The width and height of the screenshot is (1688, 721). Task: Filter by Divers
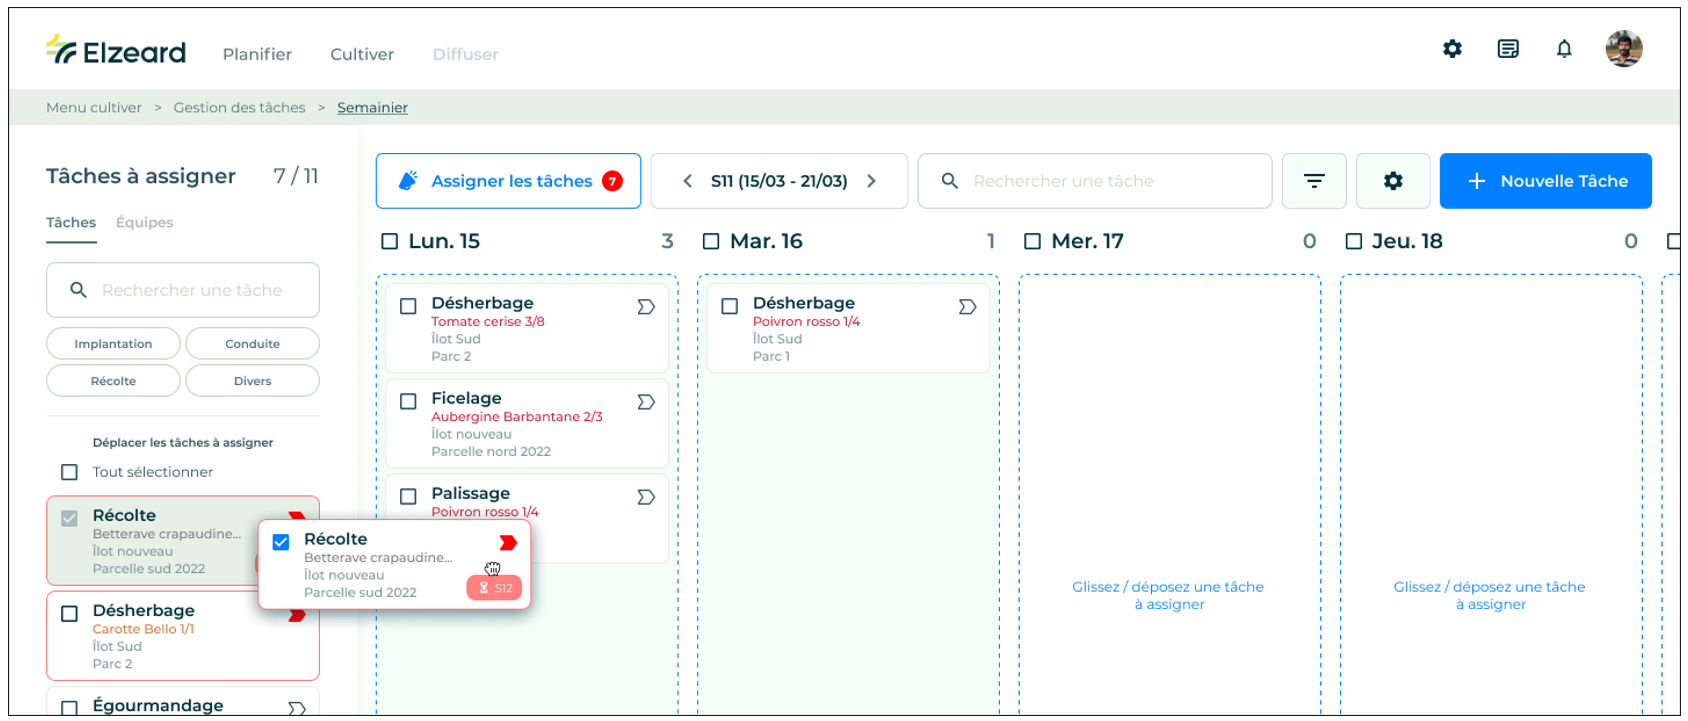click(252, 380)
